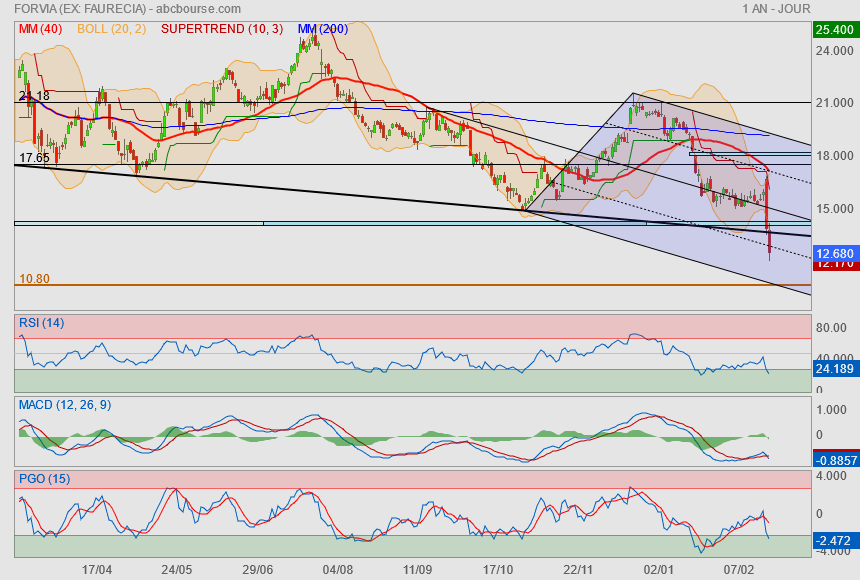Click the 10.80 support level label
The height and width of the screenshot is (580, 860).
[x=34, y=278]
